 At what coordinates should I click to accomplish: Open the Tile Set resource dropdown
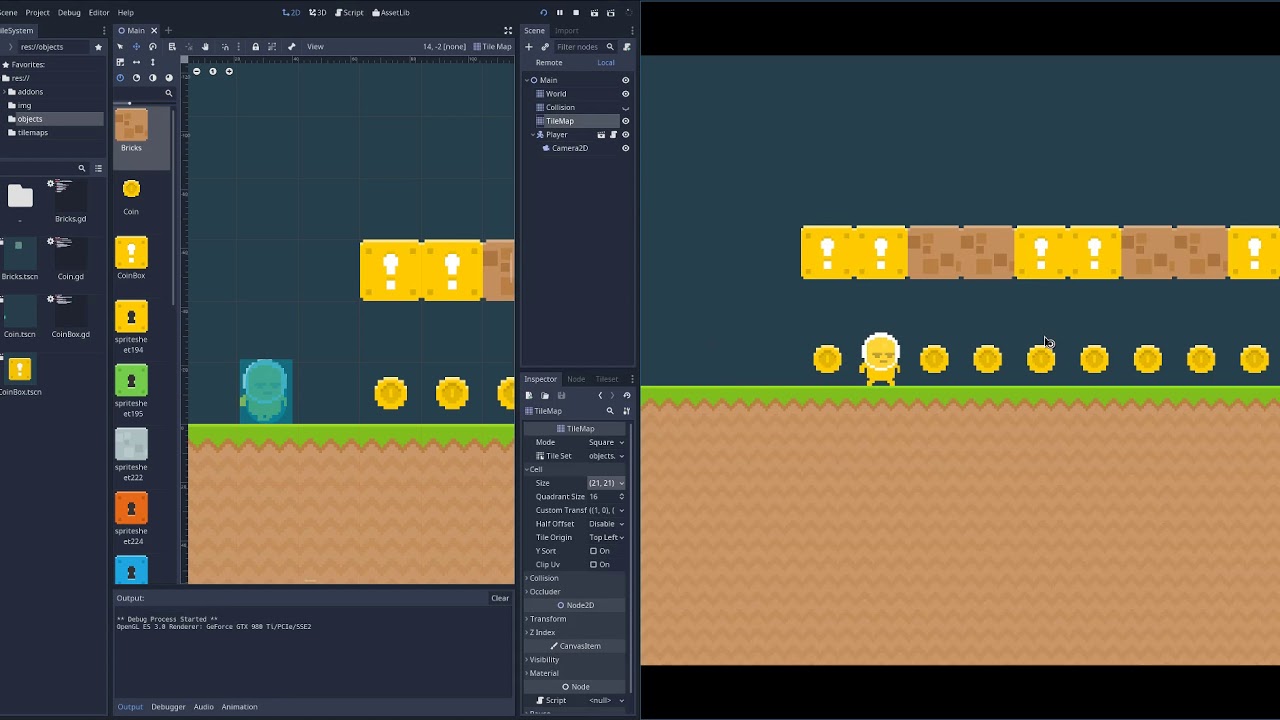click(606, 456)
